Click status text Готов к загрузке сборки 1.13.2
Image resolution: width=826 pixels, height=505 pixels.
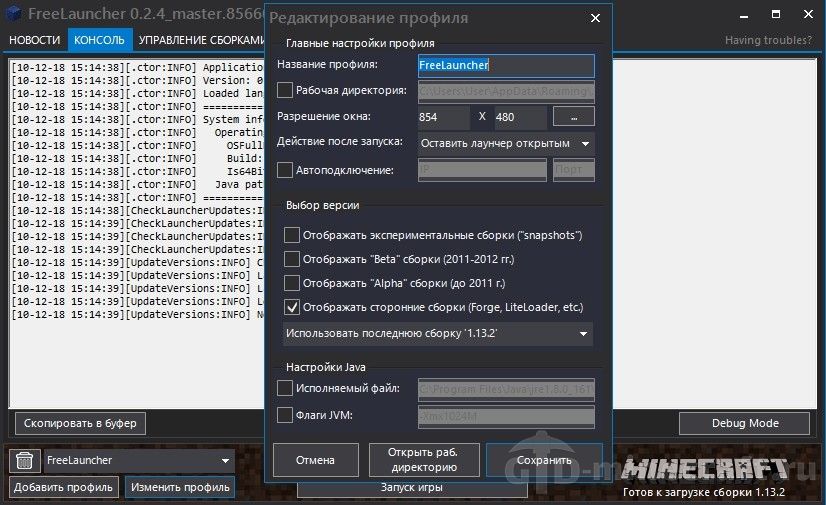704,492
